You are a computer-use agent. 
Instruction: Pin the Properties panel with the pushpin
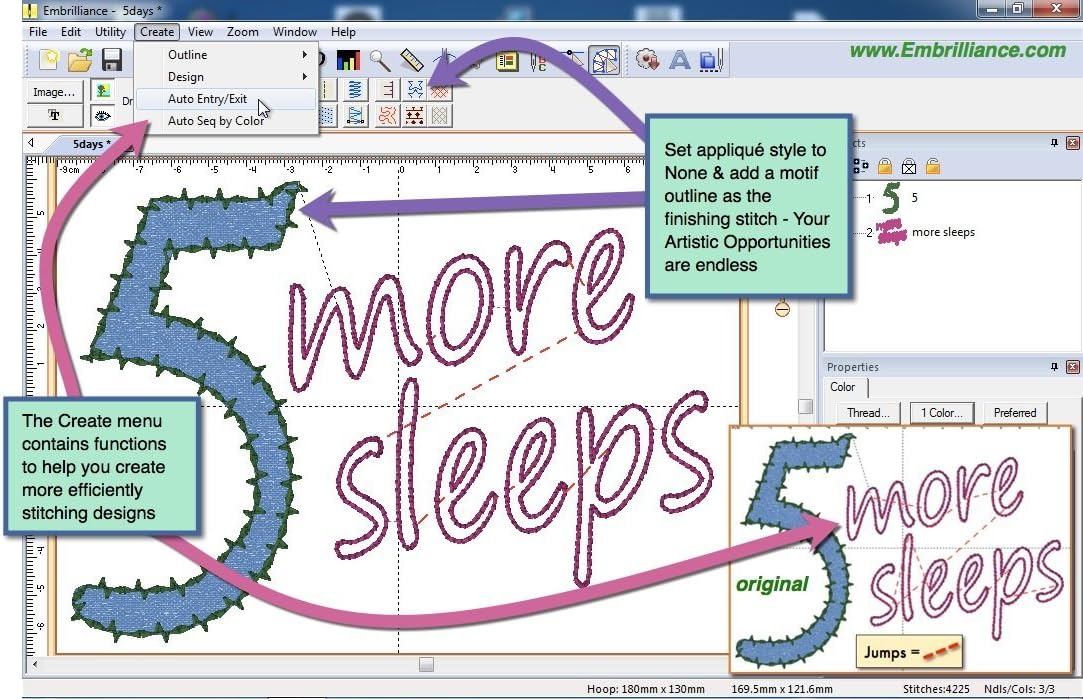point(1054,367)
